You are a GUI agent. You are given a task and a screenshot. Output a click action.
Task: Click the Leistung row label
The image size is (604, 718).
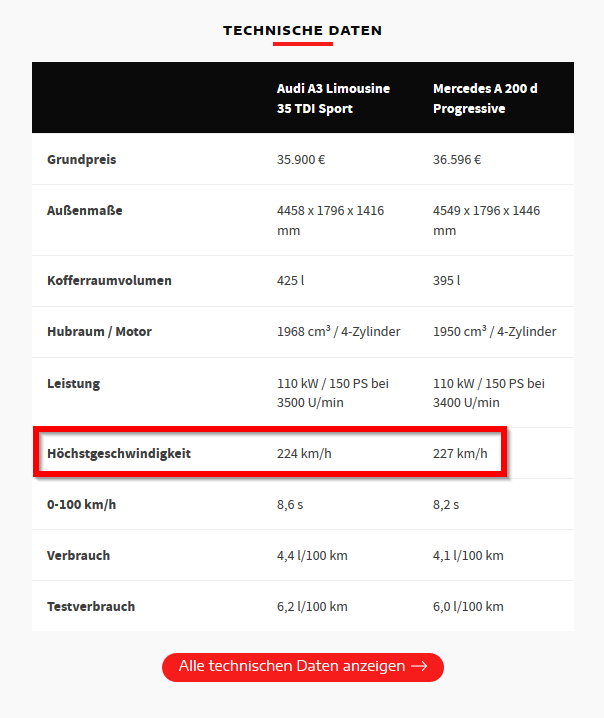pos(73,383)
